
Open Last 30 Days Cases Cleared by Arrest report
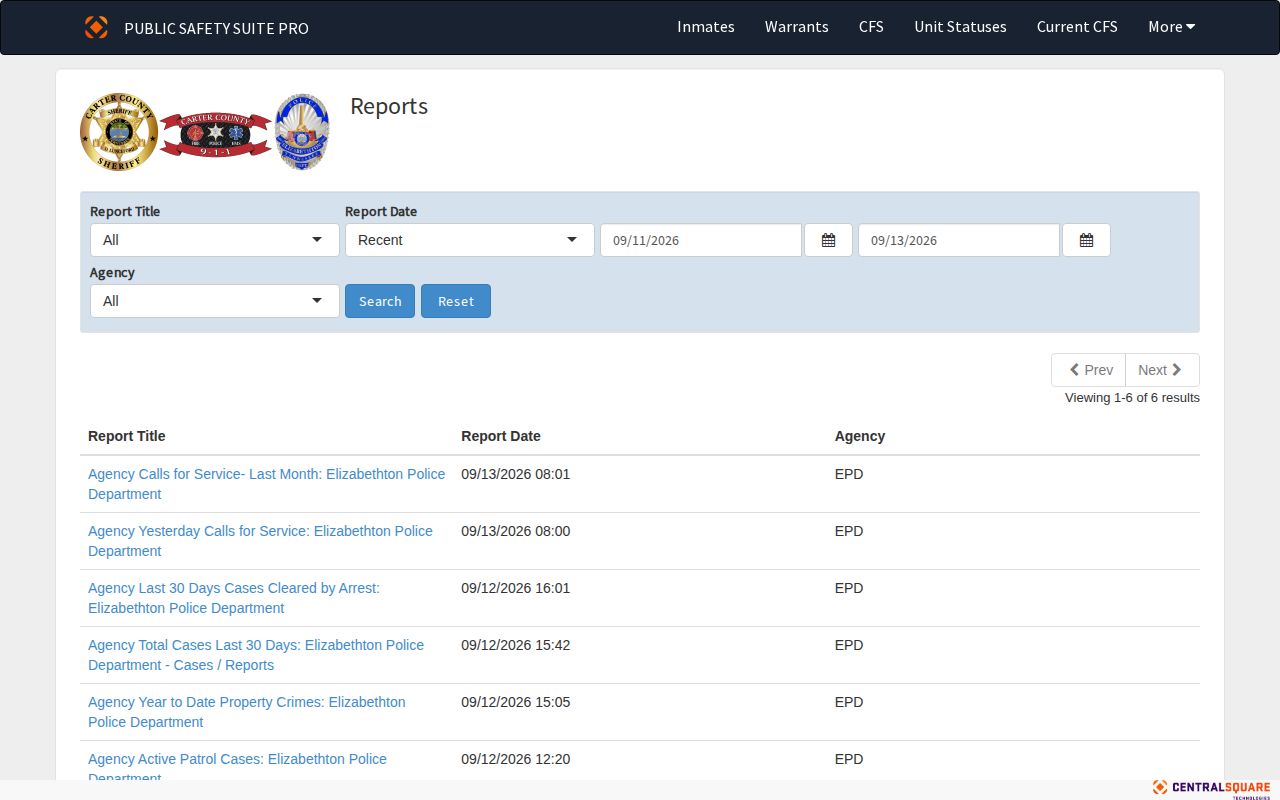tap(234, 598)
